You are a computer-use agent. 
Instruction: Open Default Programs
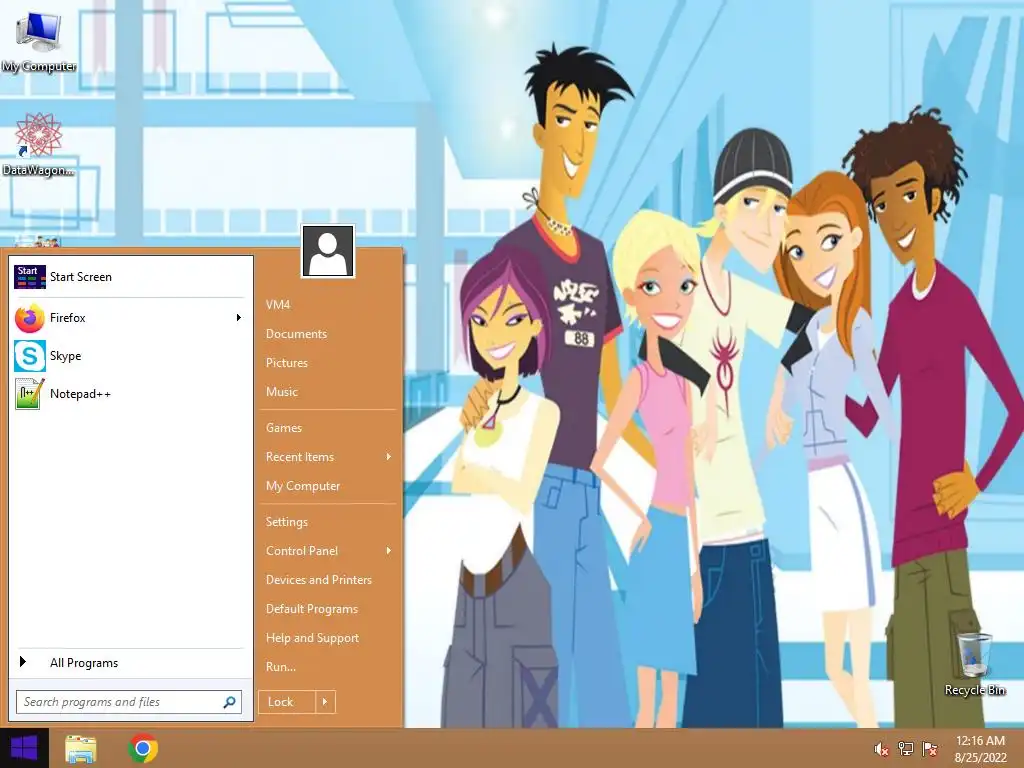tap(312, 609)
